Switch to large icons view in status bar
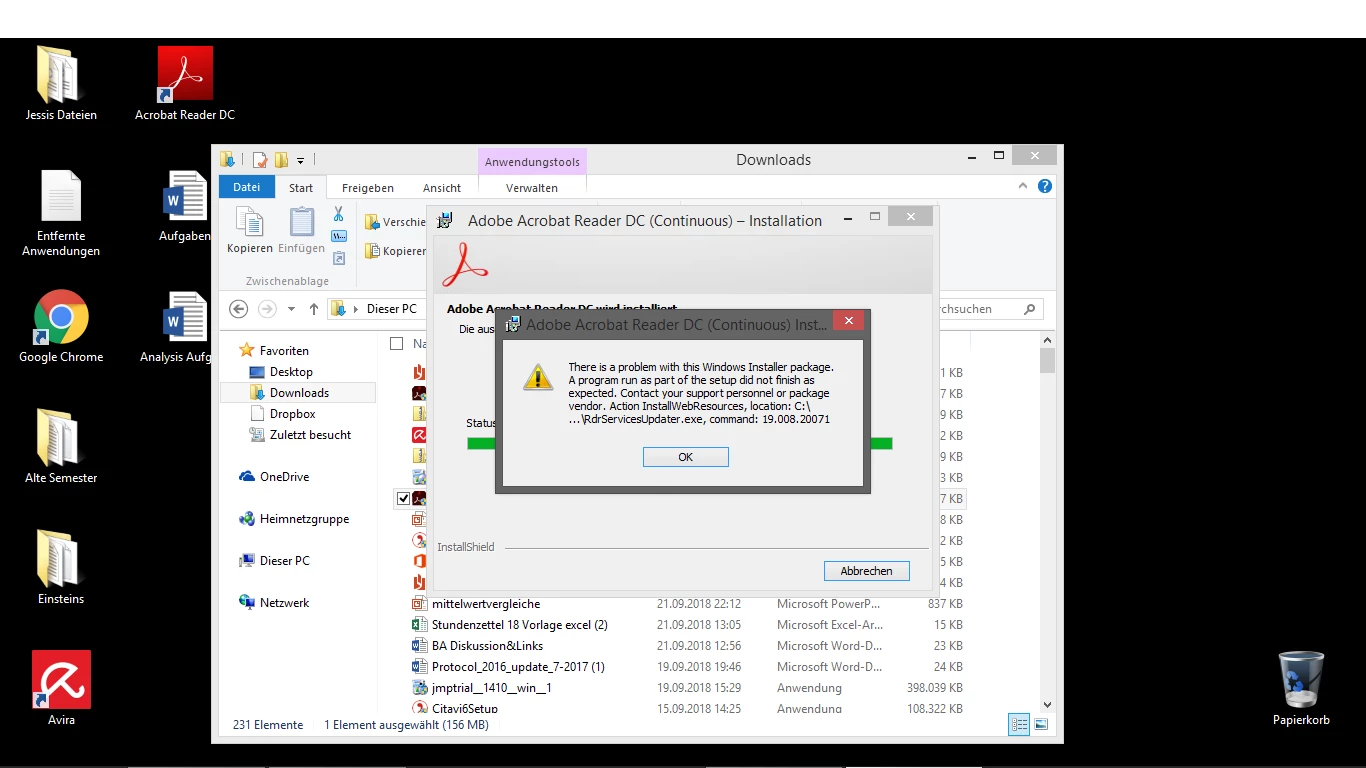Image resolution: width=1366 pixels, height=768 pixels. (1041, 724)
